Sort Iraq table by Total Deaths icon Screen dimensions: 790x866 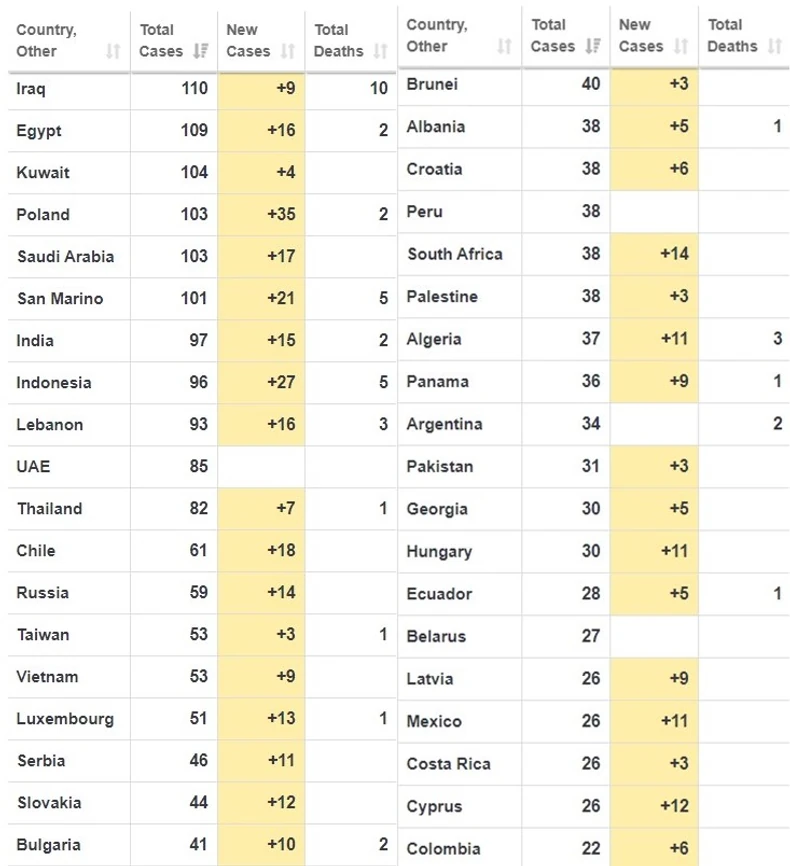(x=380, y=51)
